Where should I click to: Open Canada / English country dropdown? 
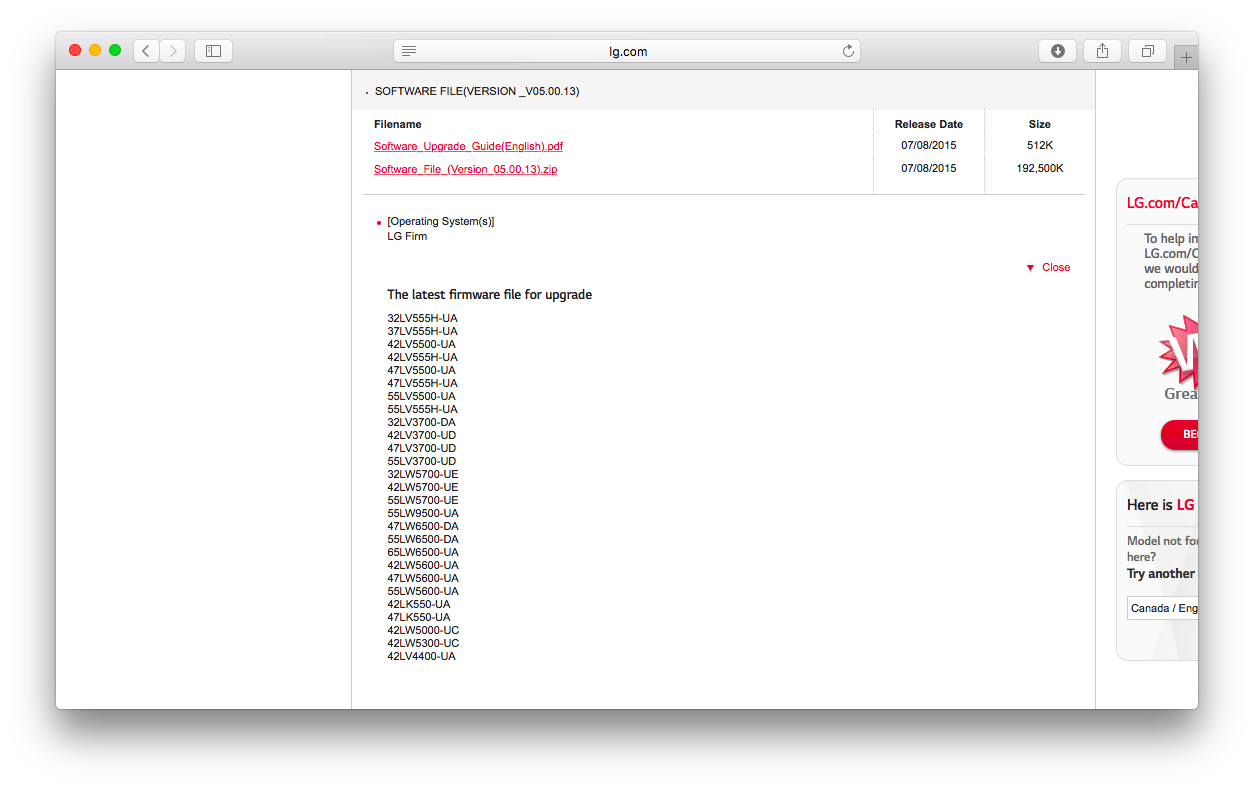(1162, 608)
